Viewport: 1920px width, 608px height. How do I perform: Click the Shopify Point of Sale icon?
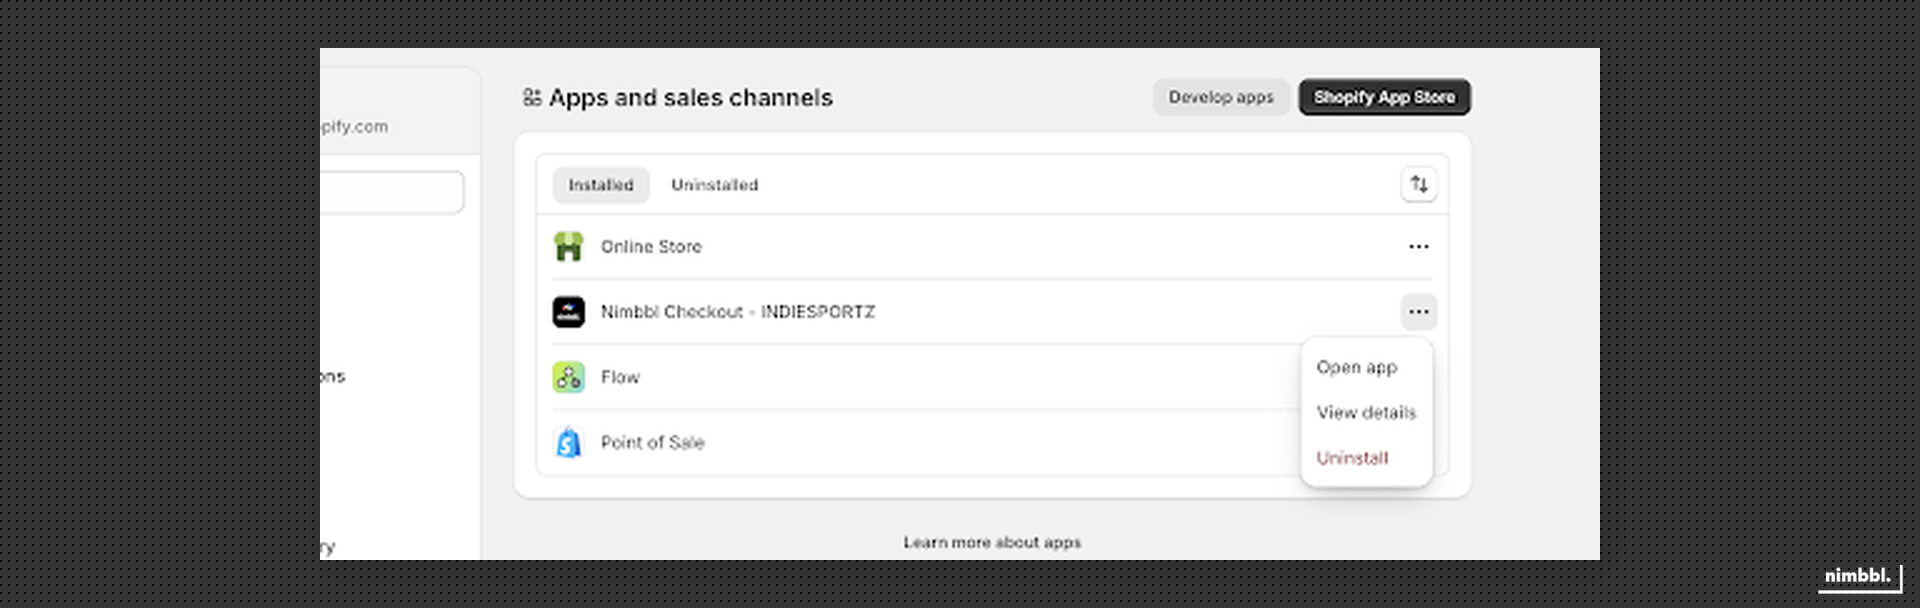click(x=568, y=442)
